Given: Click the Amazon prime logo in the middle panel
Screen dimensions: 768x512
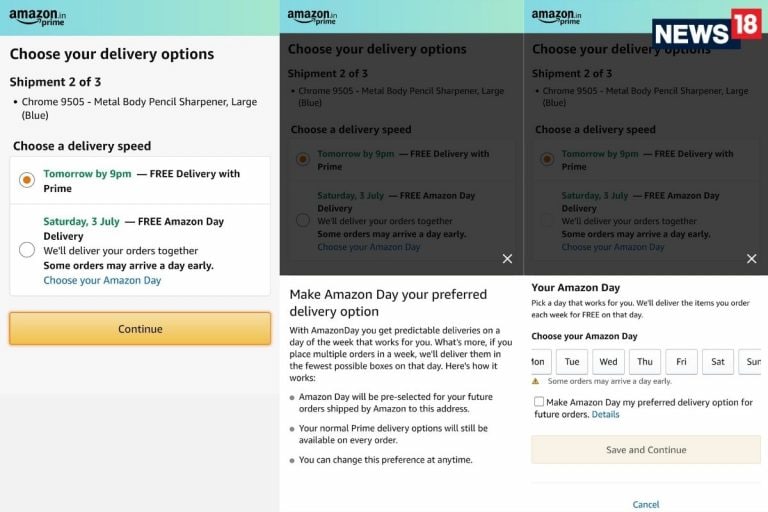Looking at the screenshot, I should point(310,17).
